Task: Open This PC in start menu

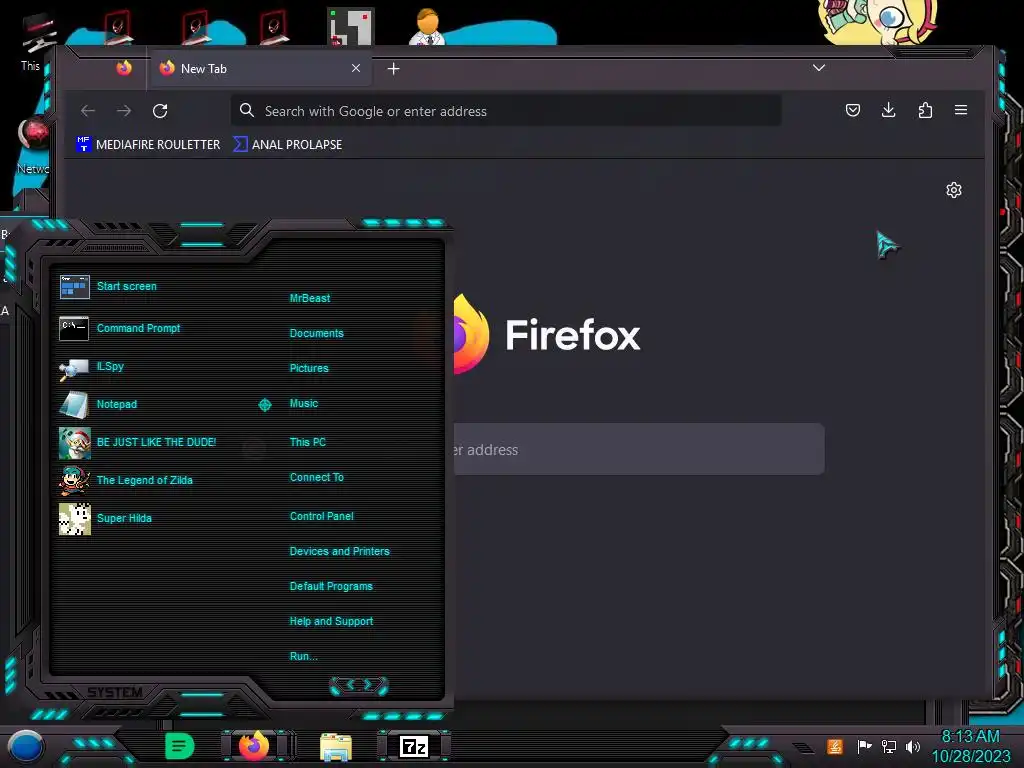Action: pos(308,442)
